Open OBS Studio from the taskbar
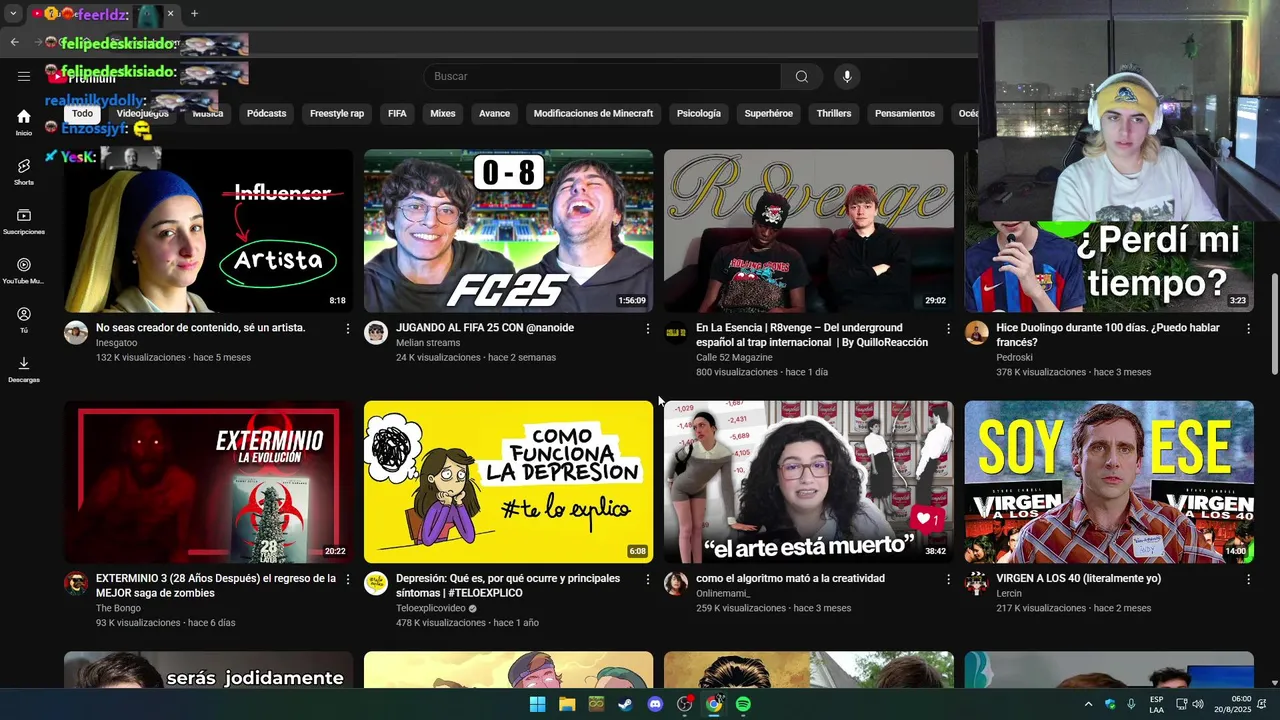The height and width of the screenshot is (720, 1280). coord(684,704)
